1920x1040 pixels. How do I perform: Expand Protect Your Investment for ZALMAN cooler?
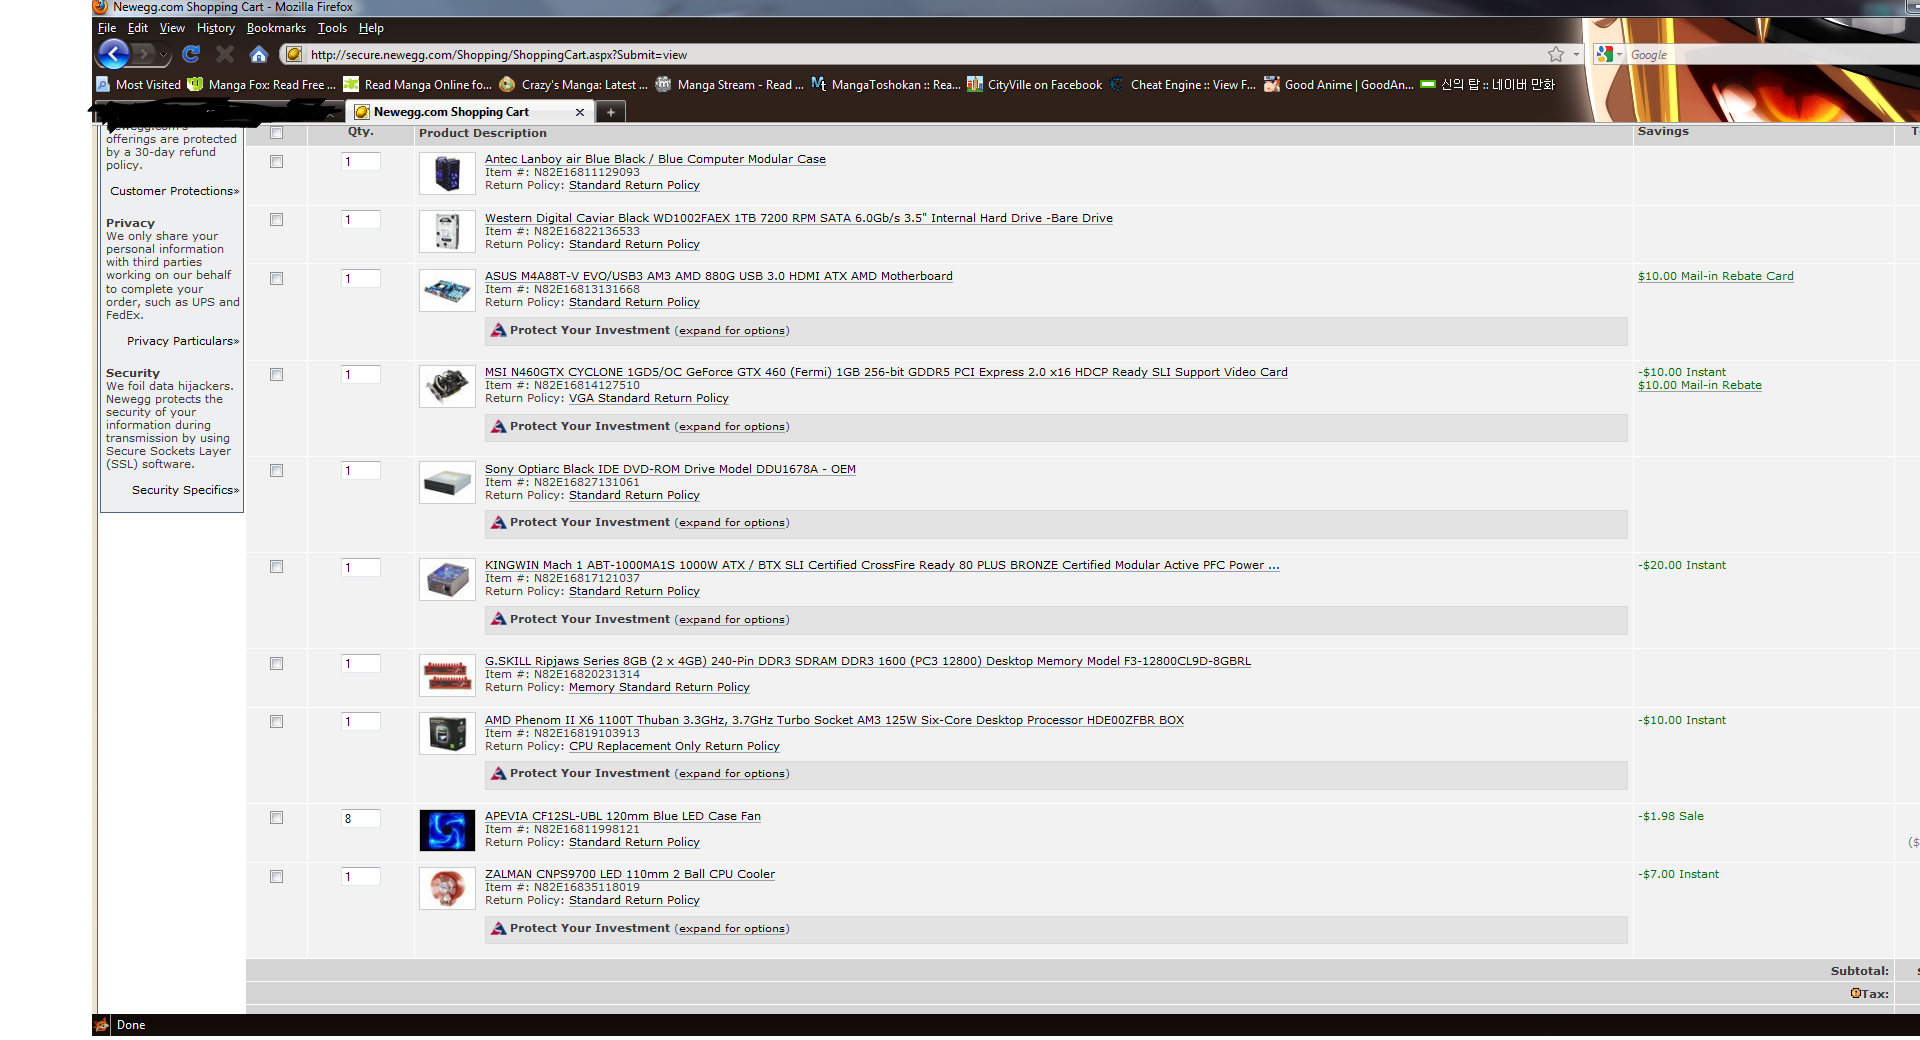pos(733,929)
